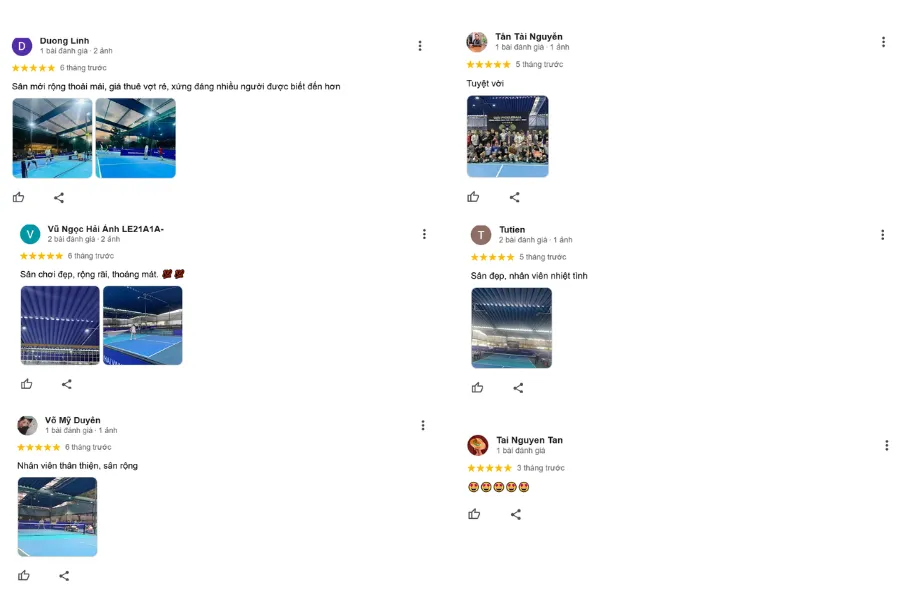The image size is (900, 600).
Task: Open more options for Duong Linh's review
Action: point(420,45)
